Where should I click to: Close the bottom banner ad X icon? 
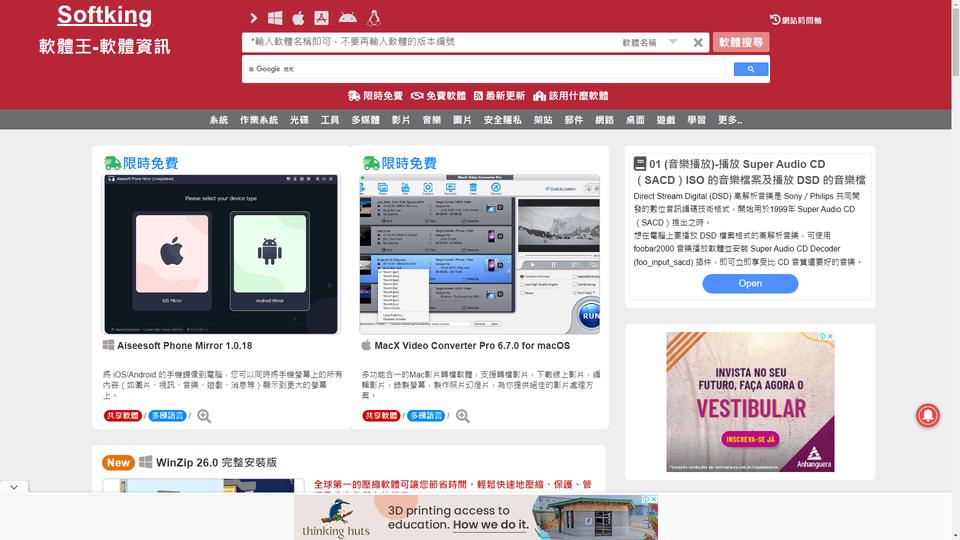(653, 499)
